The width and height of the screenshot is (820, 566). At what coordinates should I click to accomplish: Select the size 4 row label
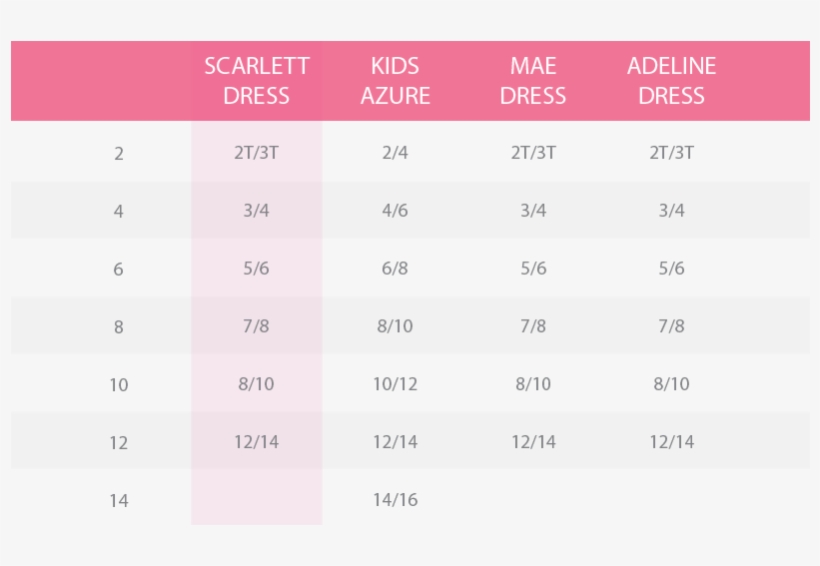pyautogui.click(x=119, y=212)
